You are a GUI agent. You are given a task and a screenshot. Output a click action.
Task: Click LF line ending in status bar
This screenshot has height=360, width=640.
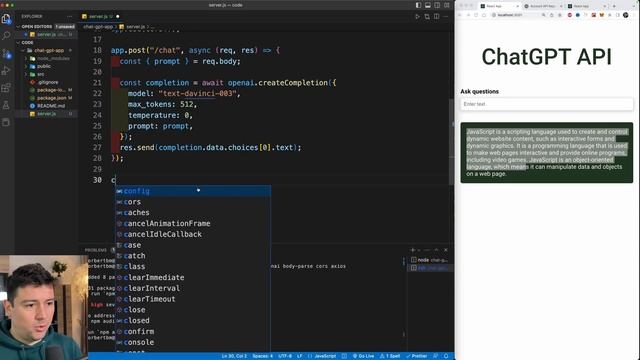299,356
